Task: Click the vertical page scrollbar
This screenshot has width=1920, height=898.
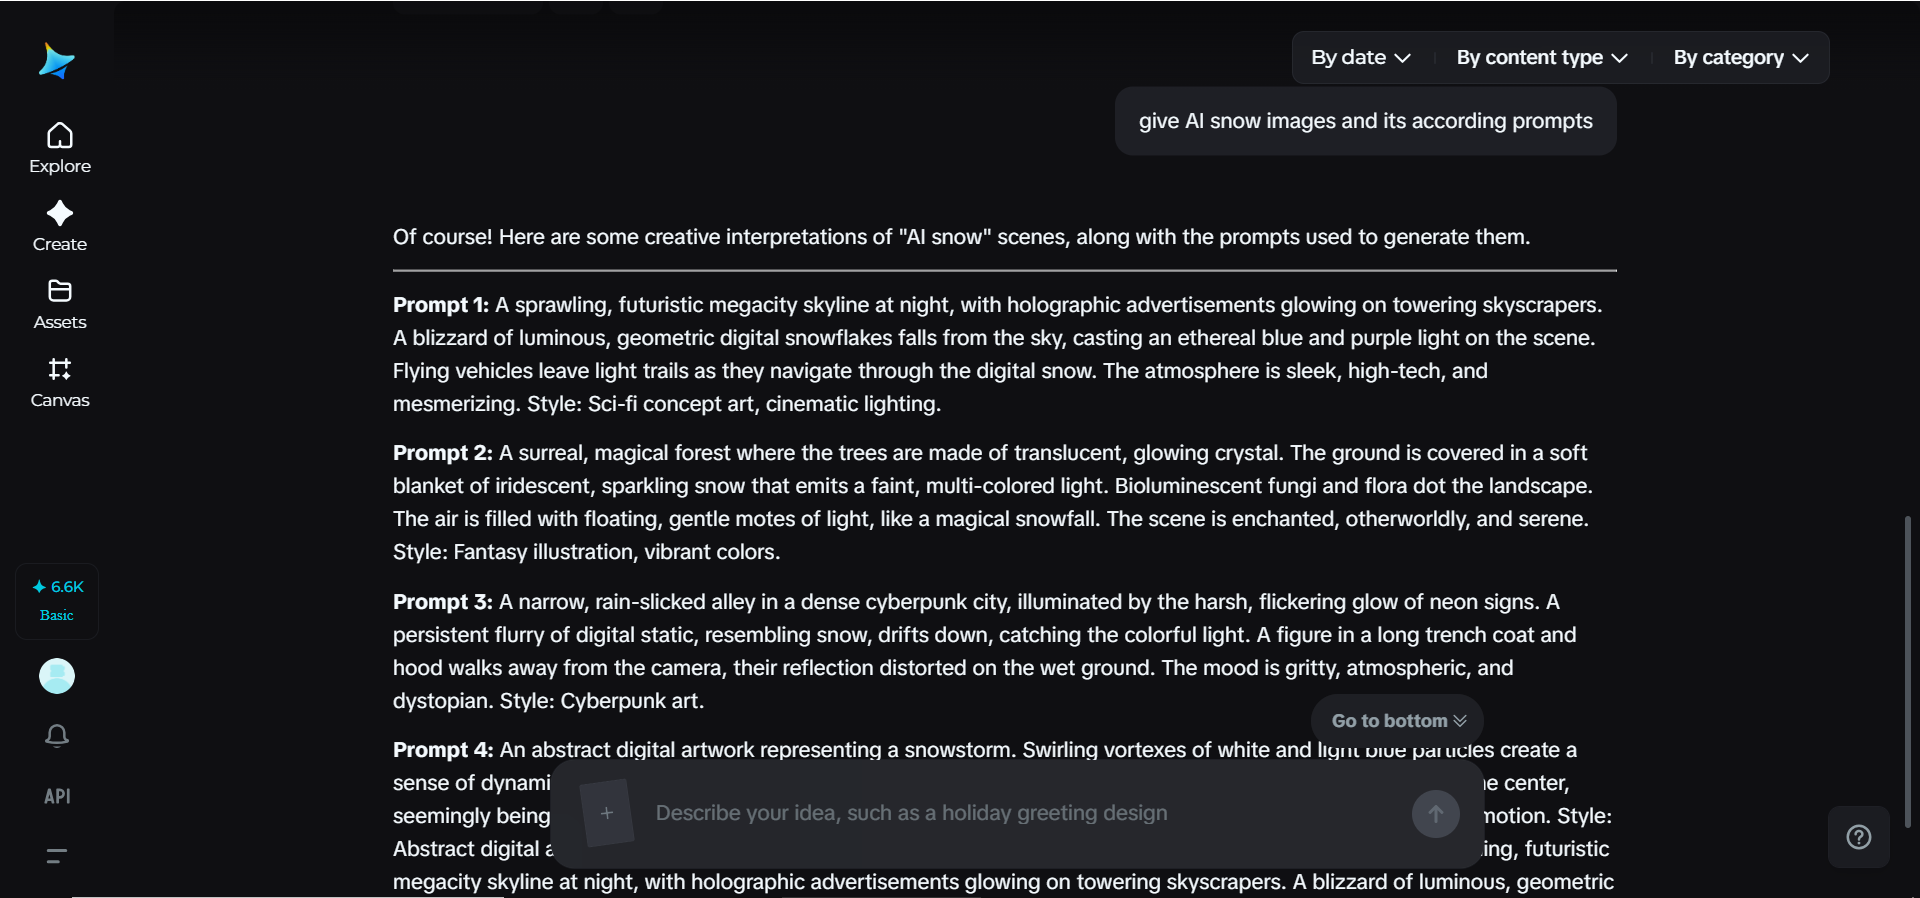Action: tap(1907, 670)
